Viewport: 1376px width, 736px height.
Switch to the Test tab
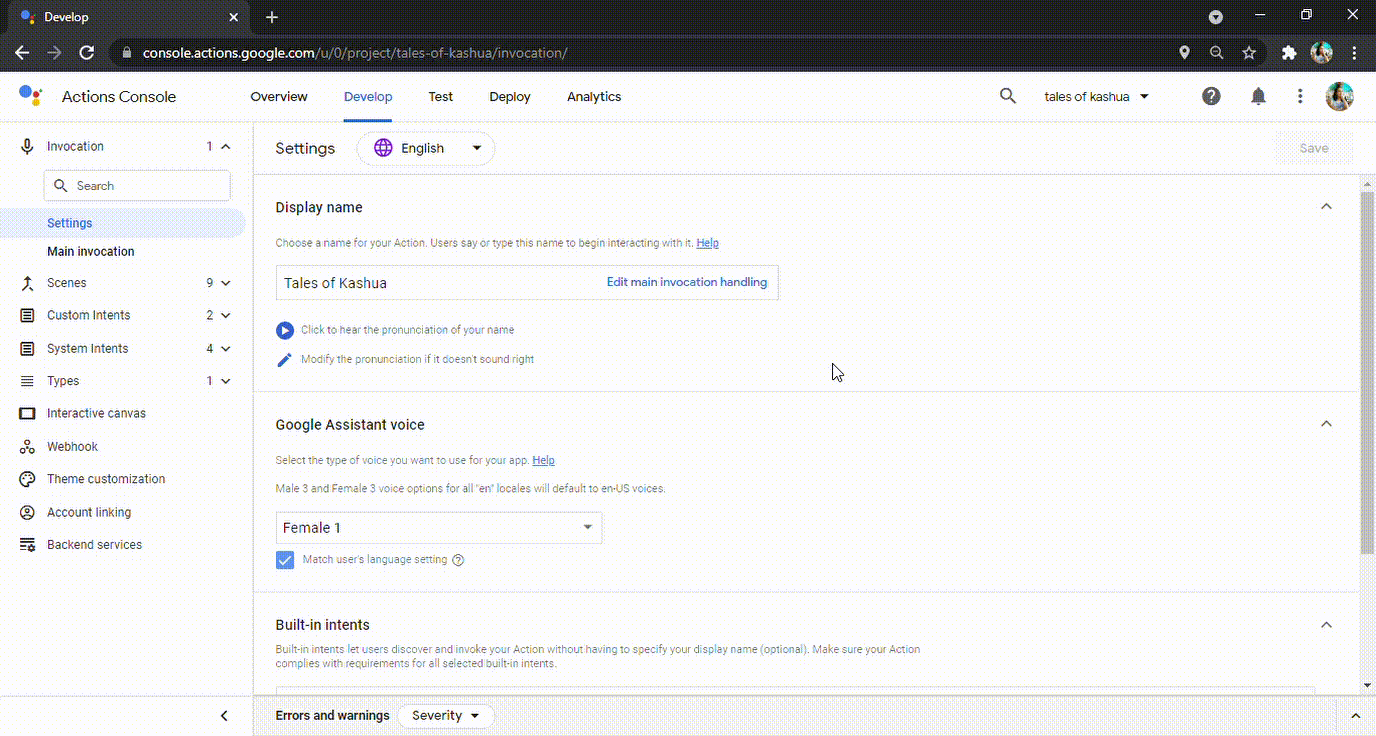[441, 97]
